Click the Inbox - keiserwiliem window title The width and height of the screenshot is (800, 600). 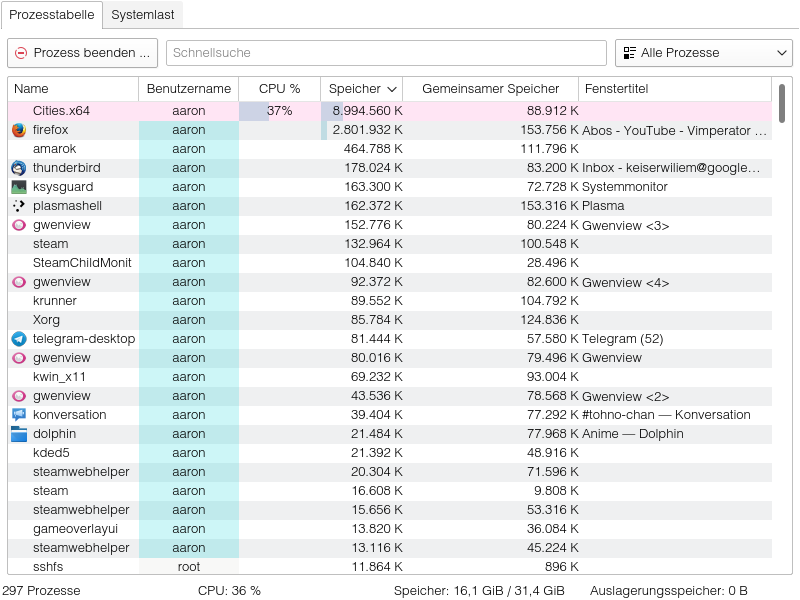(x=671, y=168)
